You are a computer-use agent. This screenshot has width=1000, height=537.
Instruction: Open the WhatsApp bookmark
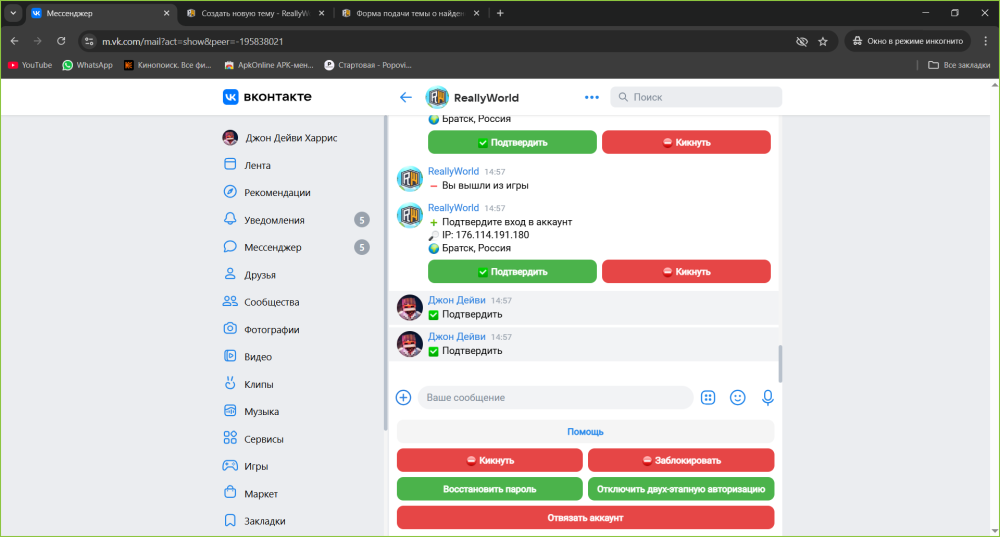87,65
